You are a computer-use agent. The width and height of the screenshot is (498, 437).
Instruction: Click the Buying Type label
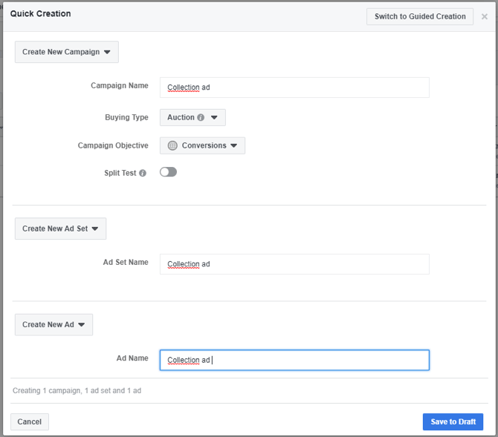[x=127, y=117]
